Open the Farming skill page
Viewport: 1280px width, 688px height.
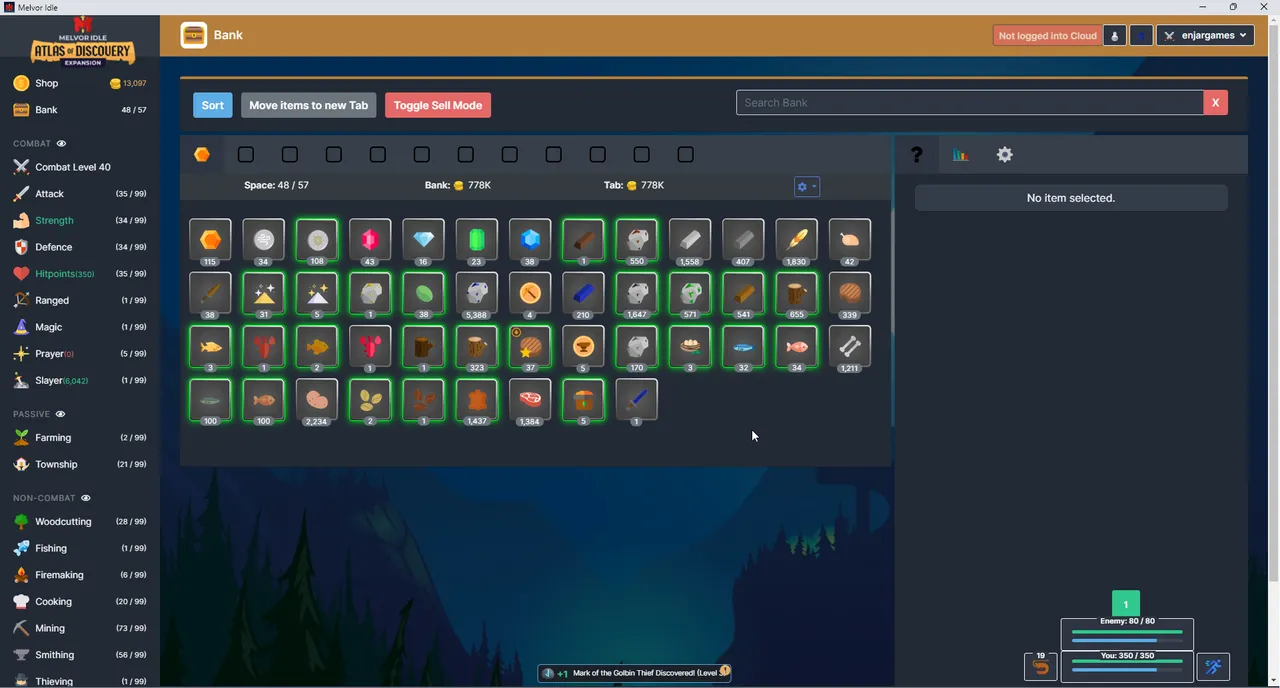coord(80,437)
